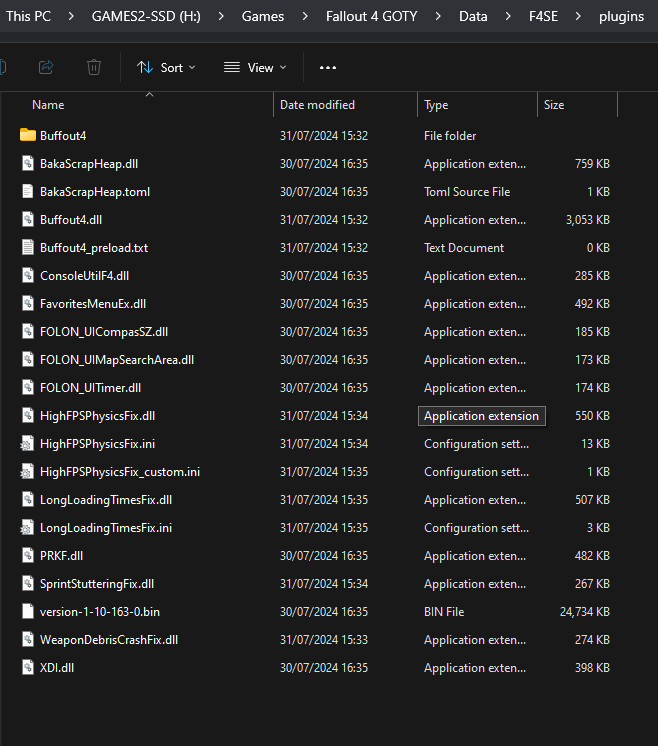Sort by Type column header
Image resolution: width=658 pixels, height=746 pixels.
tap(436, 105)
